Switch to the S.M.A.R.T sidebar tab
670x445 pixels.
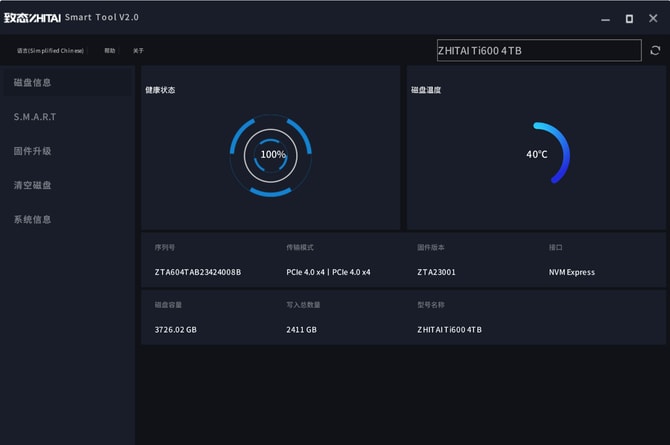tap(35, 117)
